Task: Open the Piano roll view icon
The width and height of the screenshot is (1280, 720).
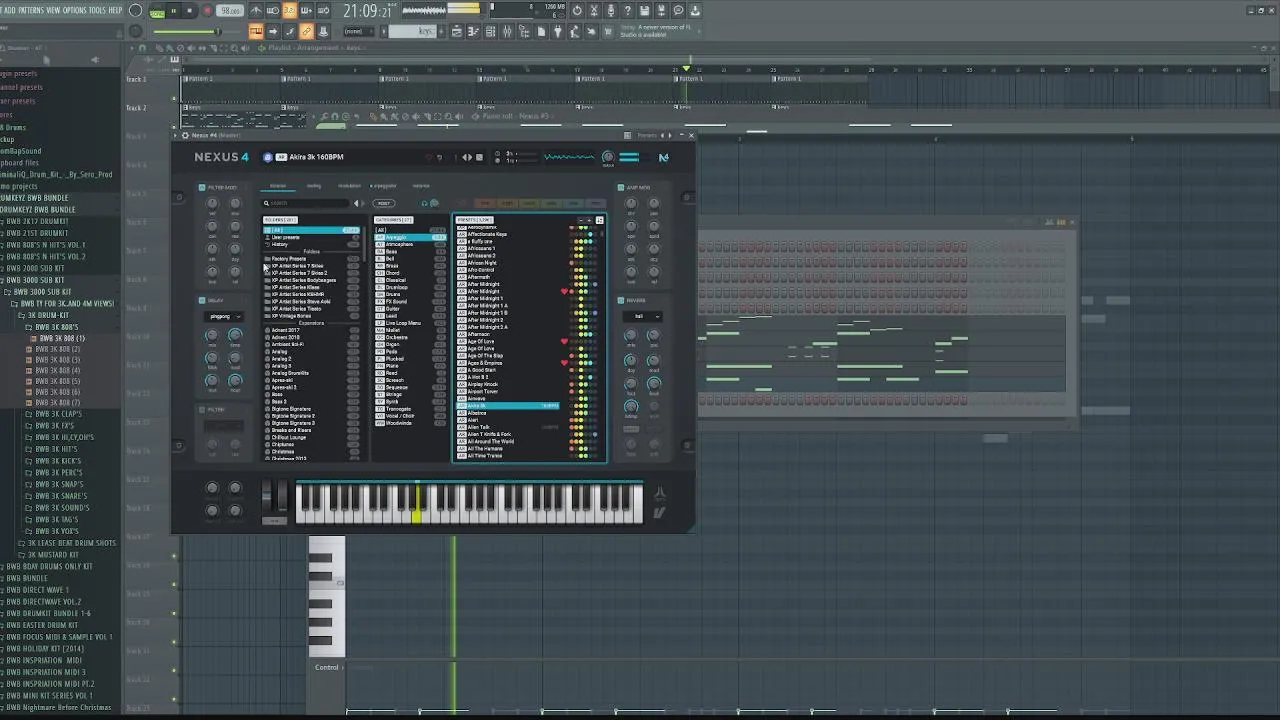Action: point(474,31)
